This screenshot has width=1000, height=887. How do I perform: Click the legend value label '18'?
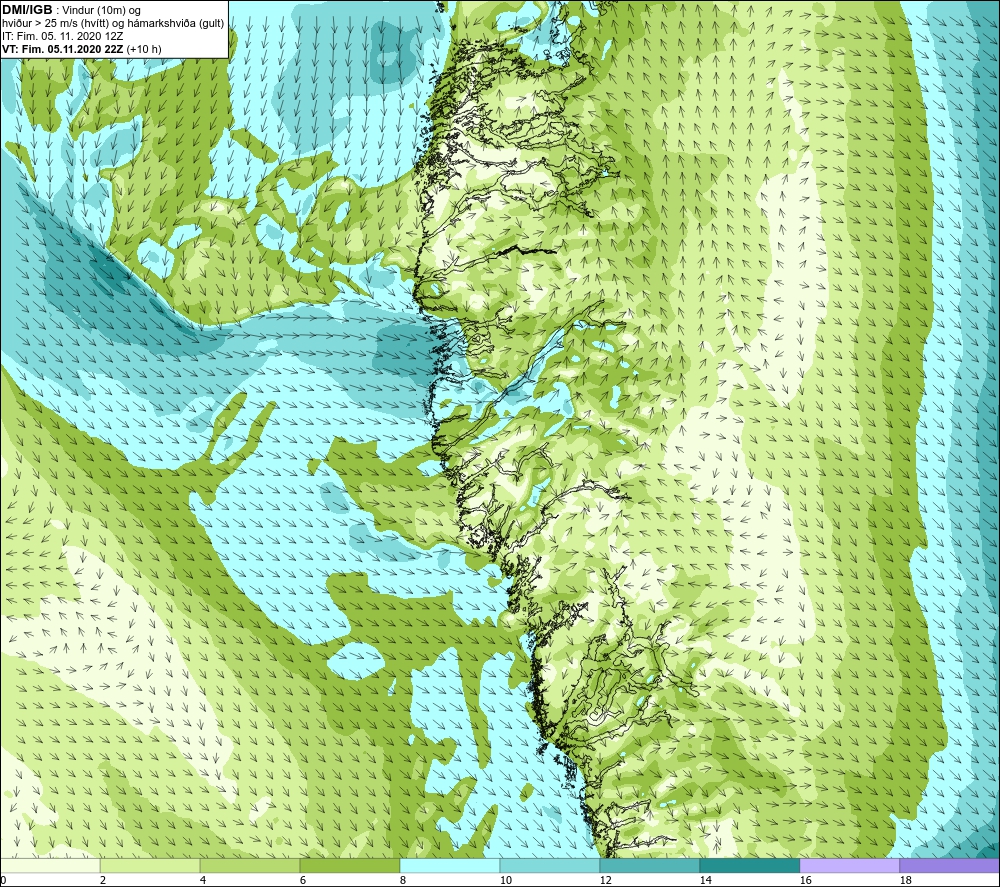pyautogui.click(x=905, y=880)
